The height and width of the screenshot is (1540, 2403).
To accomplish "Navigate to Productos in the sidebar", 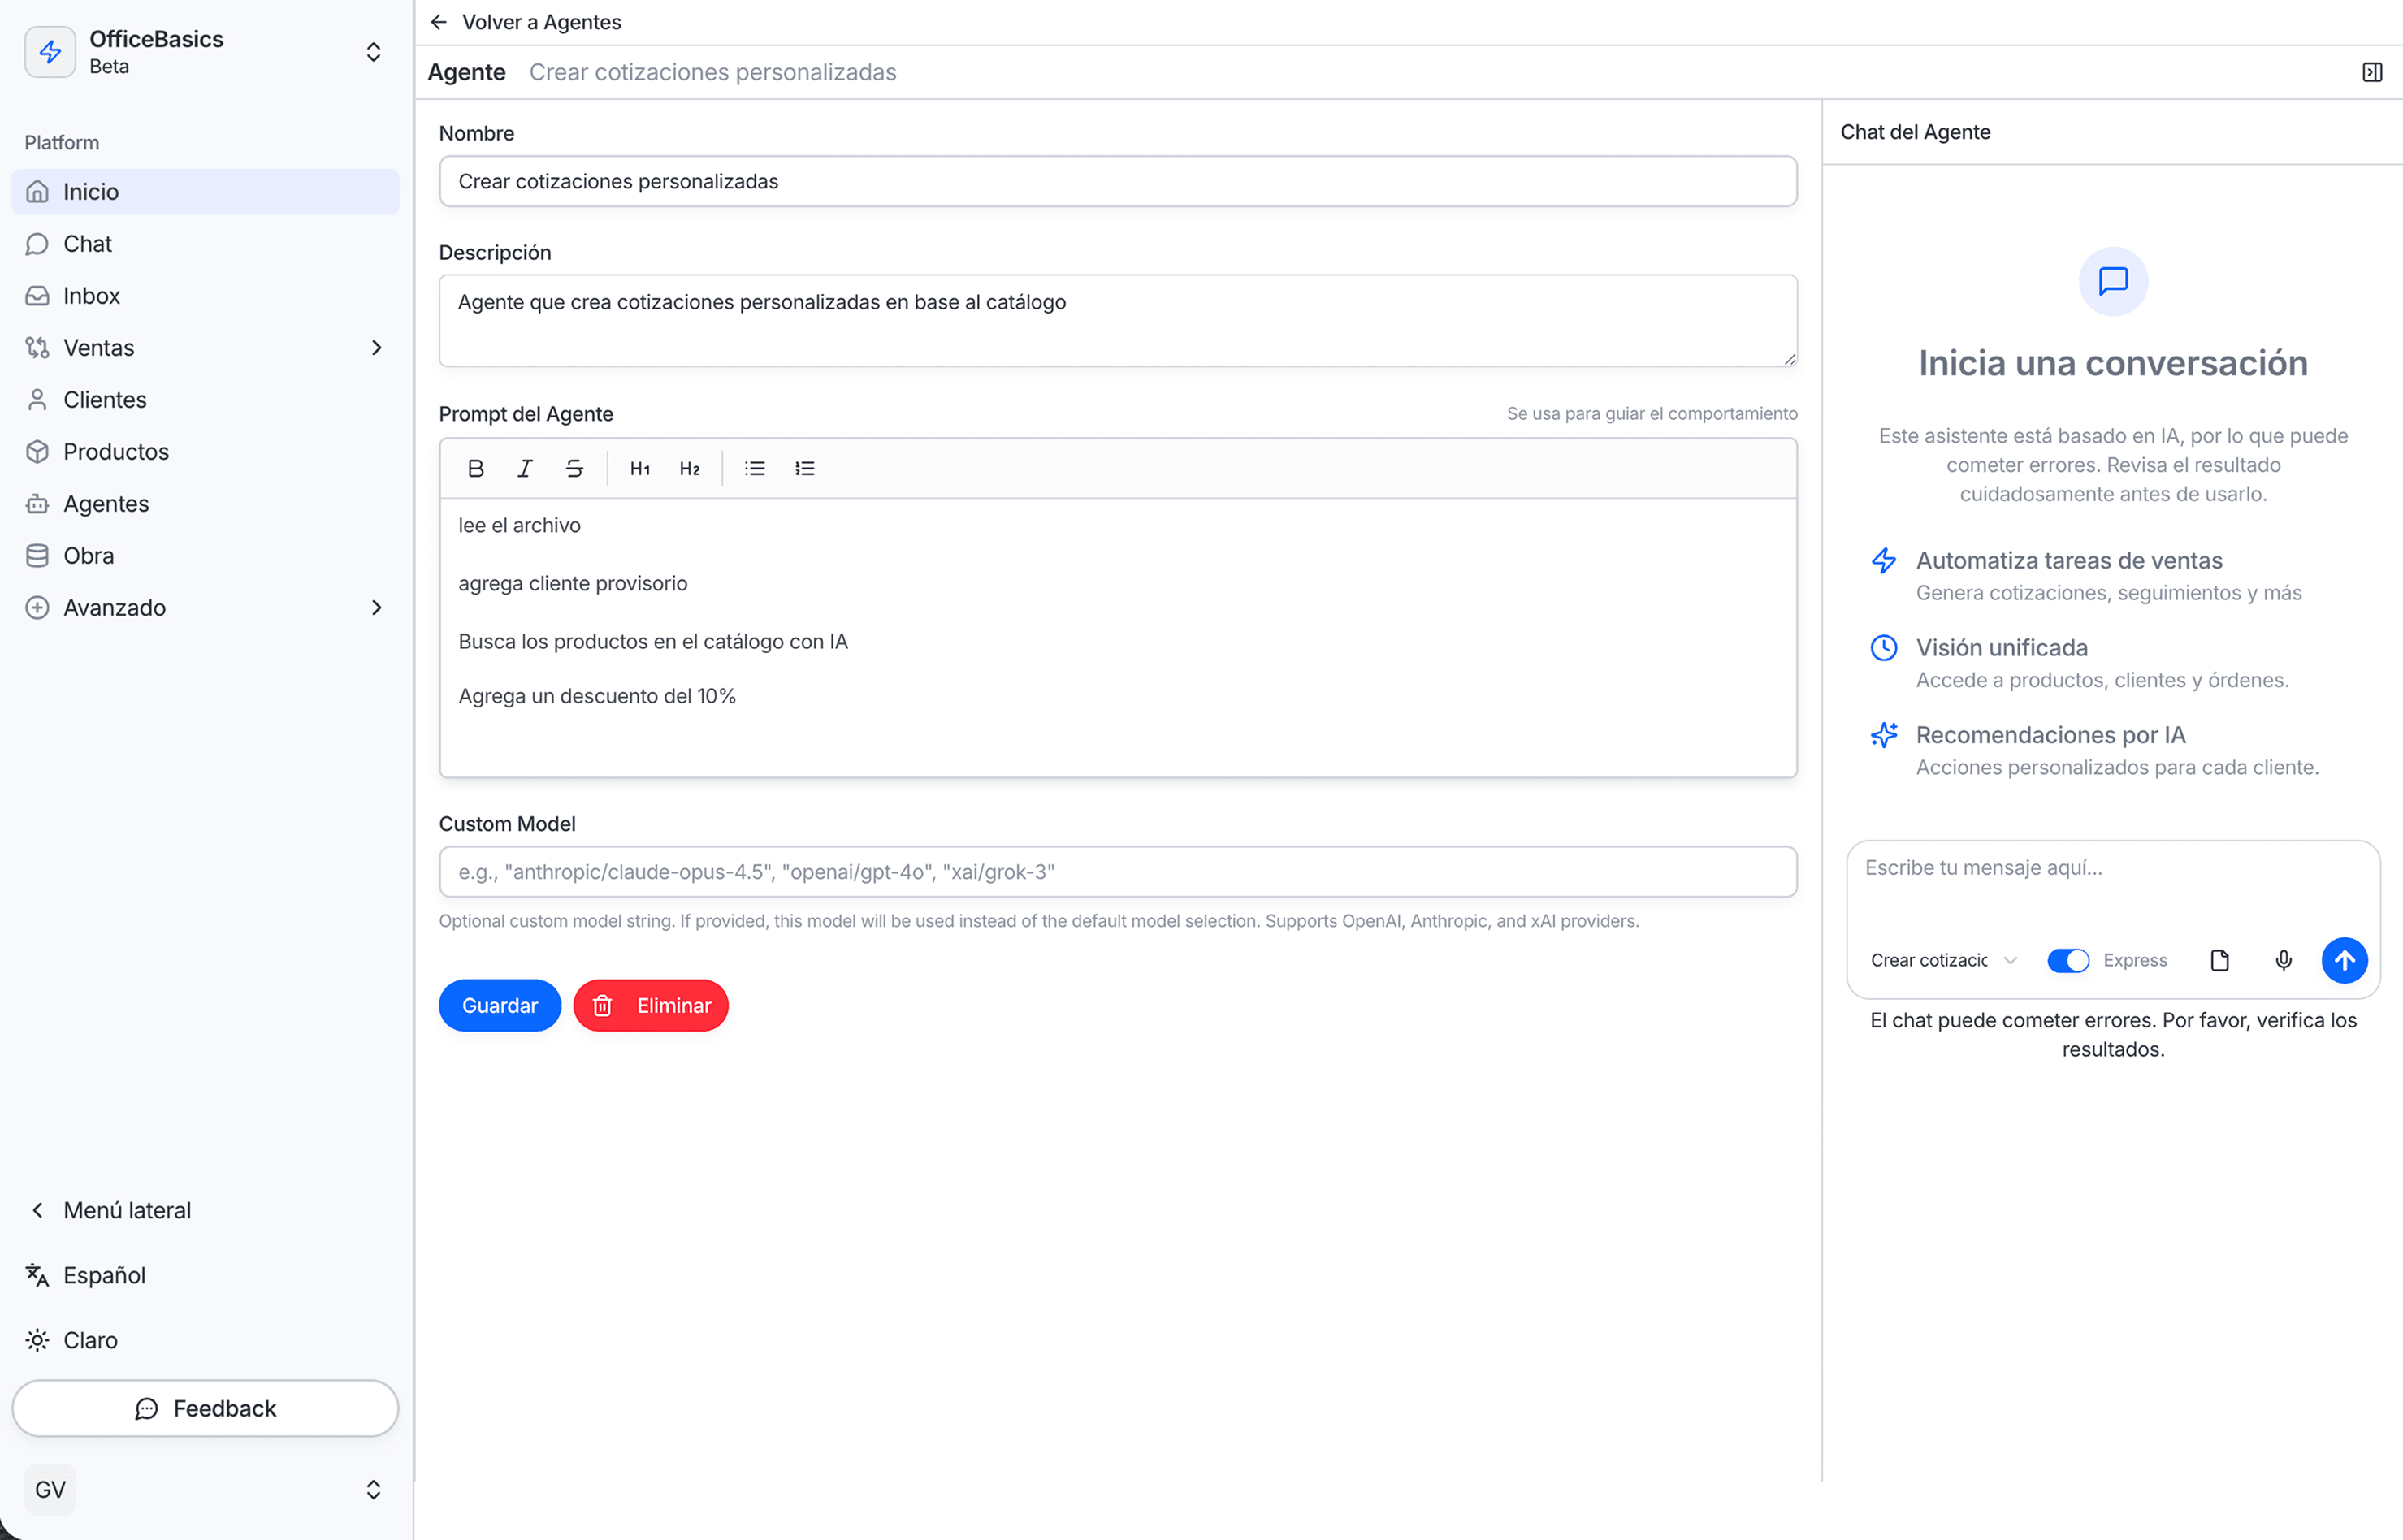I will (x=116, y=451).
